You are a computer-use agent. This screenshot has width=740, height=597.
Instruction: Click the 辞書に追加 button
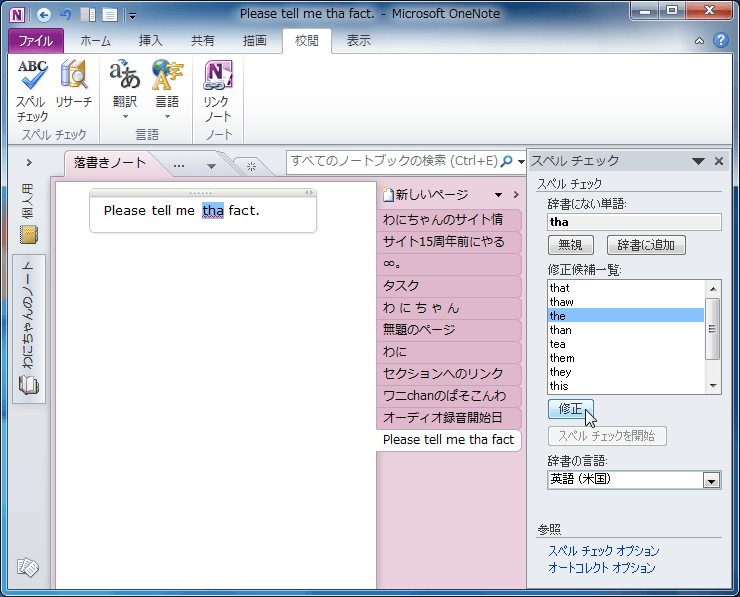646,245
